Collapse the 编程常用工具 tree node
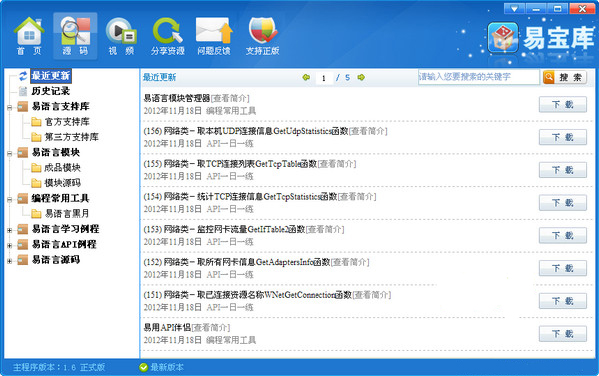The height and width of the screenshot is (376, 599). pyautogui.click(x=10, y=199)
